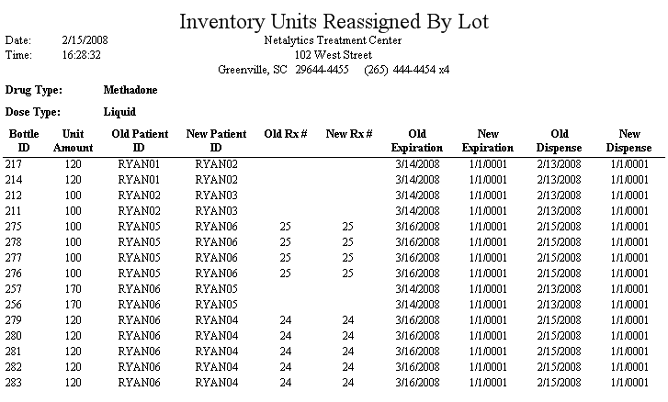Select the Old Rx # column header
The image size is (668, 402).
coord(285,134)
